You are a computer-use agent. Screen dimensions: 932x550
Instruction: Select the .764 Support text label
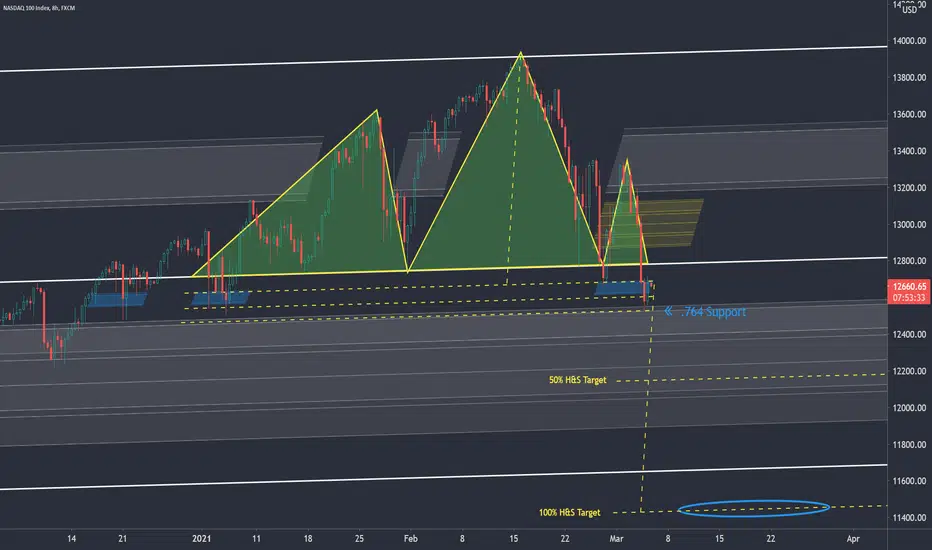pyautogui.click(x=713, y=312)
